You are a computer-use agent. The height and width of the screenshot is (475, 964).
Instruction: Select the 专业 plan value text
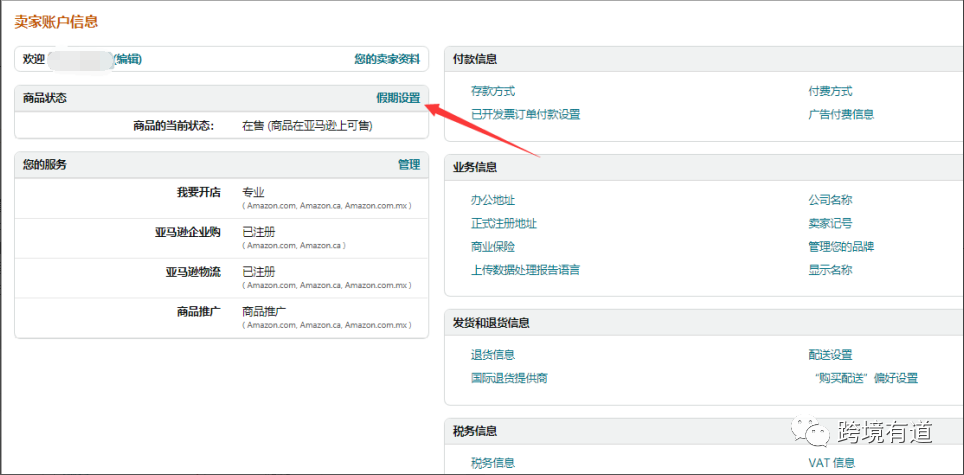coord(253,192)
